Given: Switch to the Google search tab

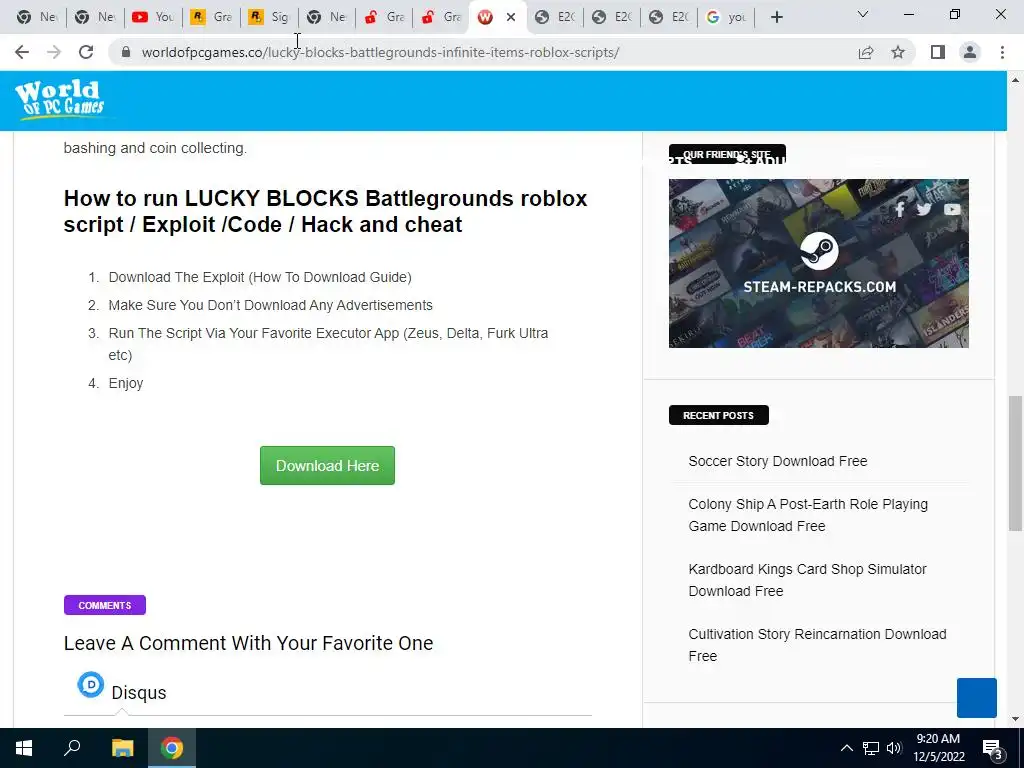Looking at the screenshot, I should point(726,17).
